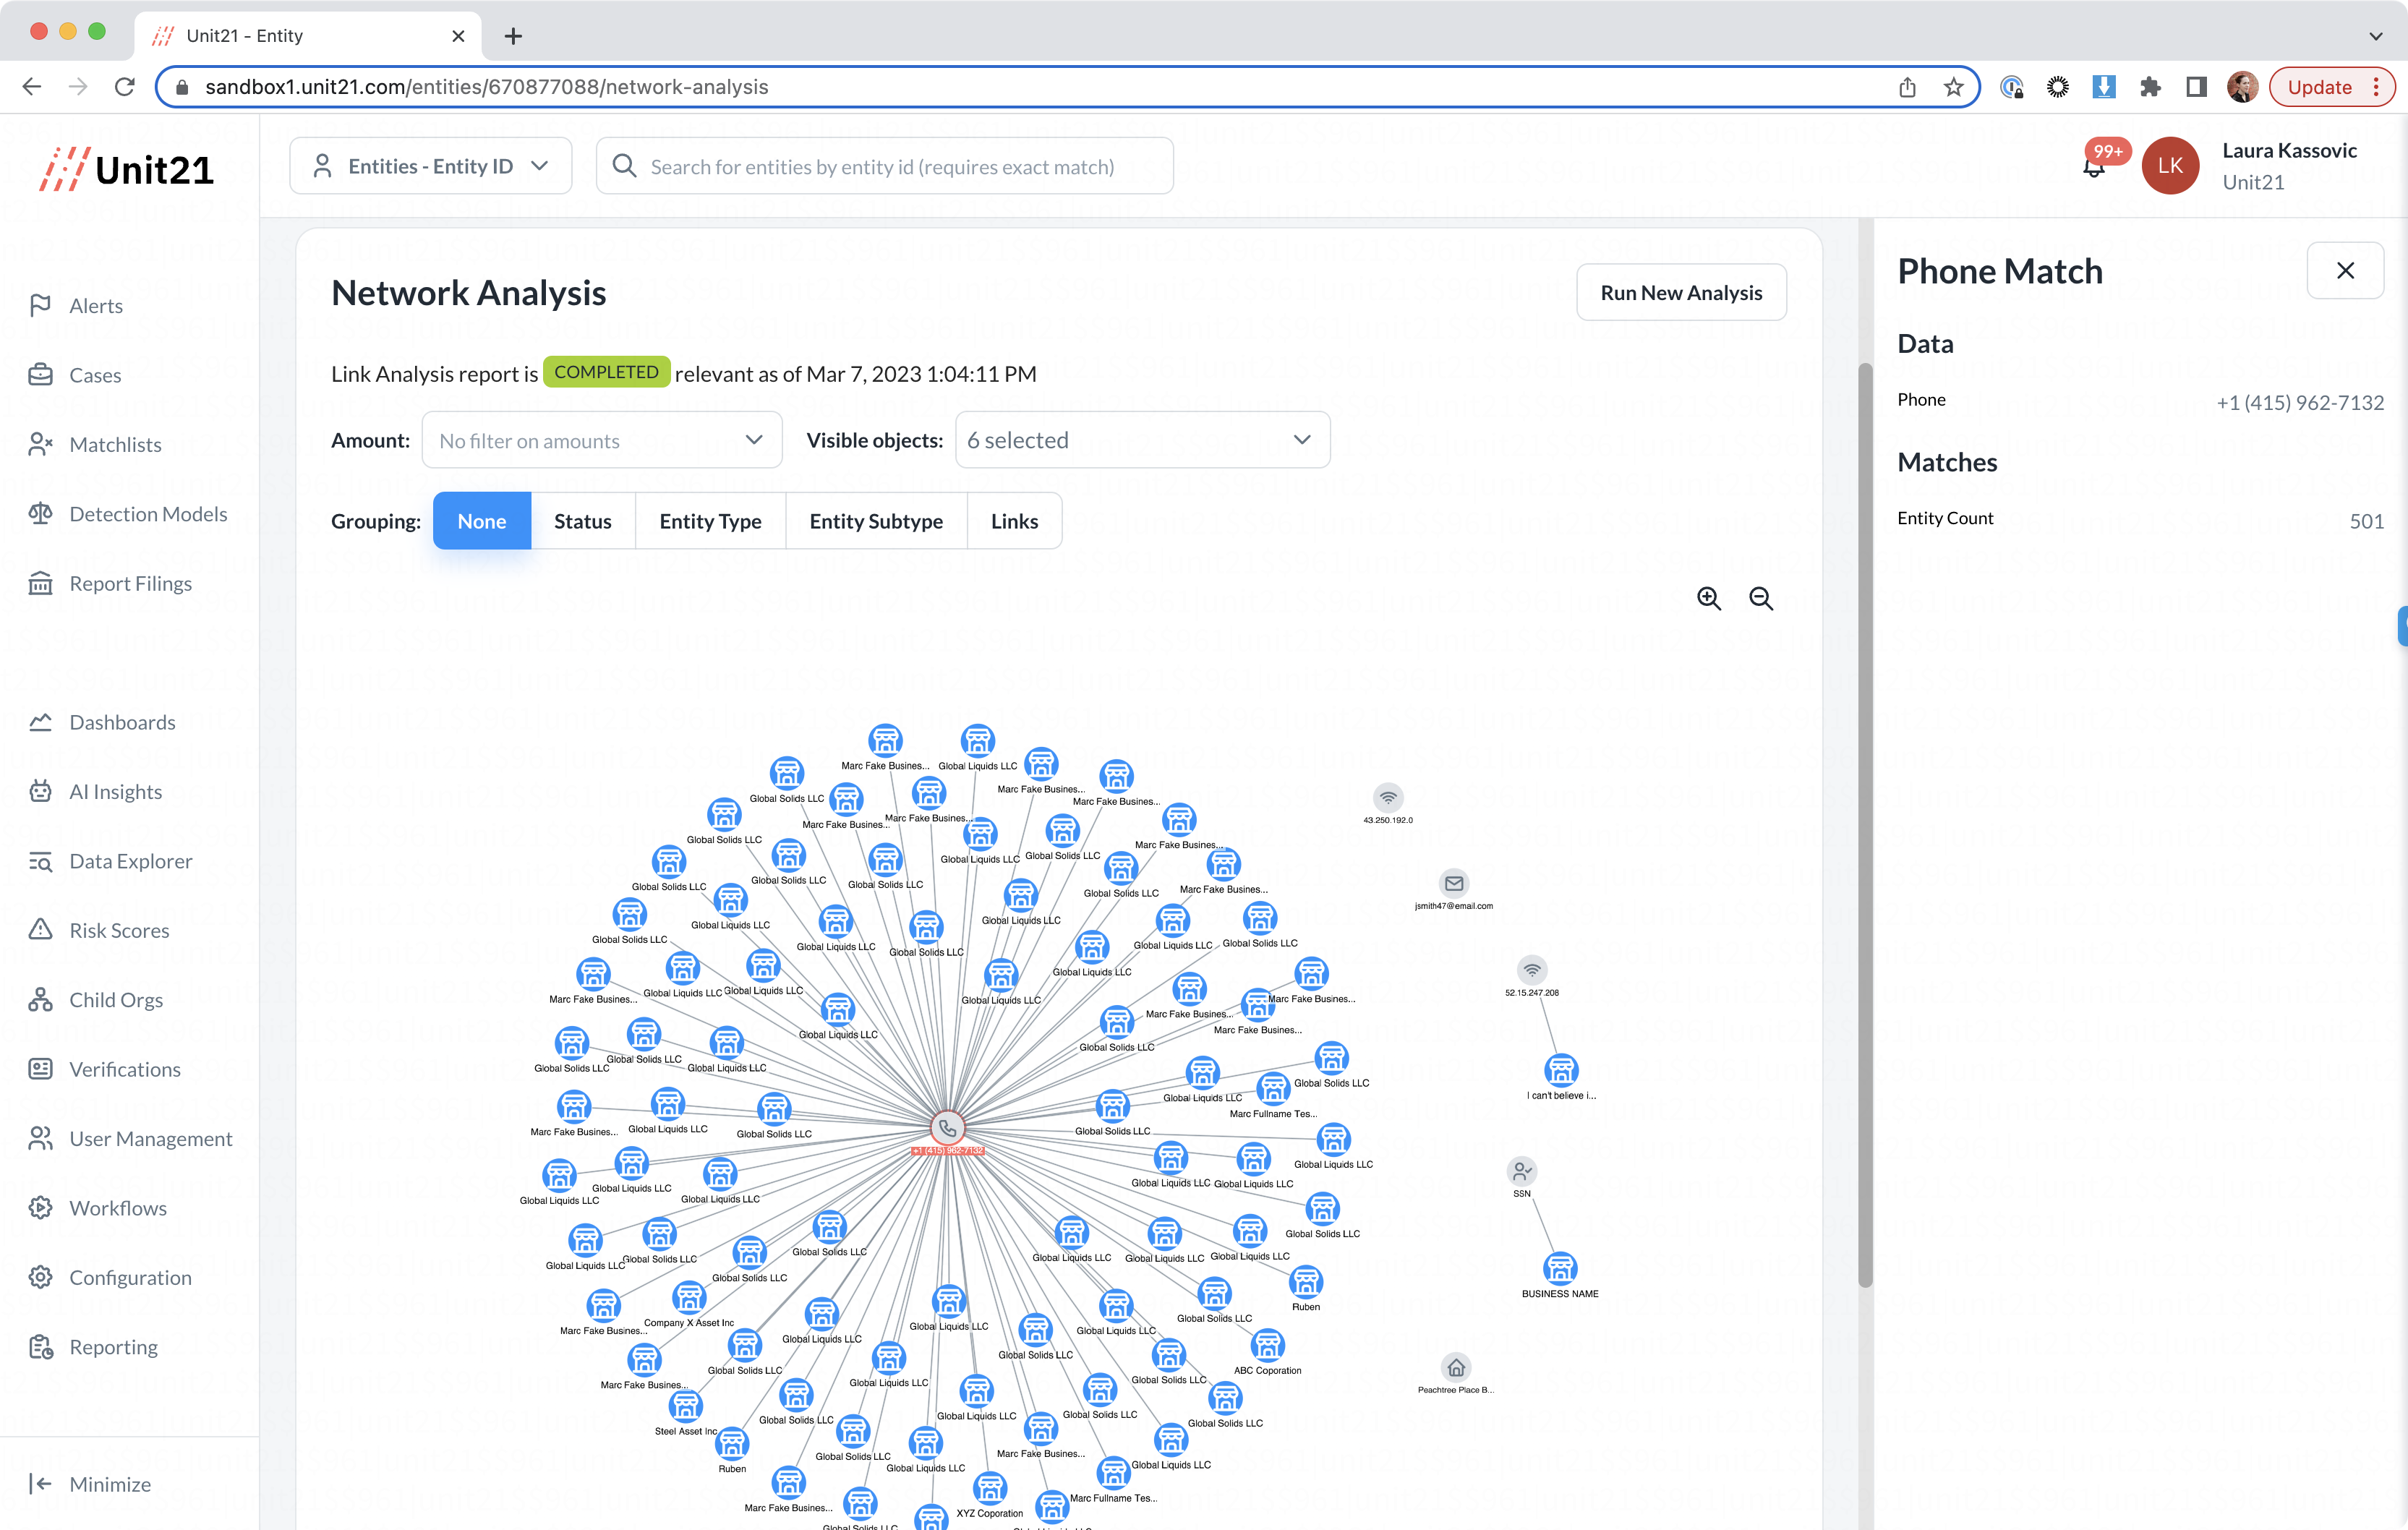
Task: Click the SSN node icon
Action: pos(1521,1171)
